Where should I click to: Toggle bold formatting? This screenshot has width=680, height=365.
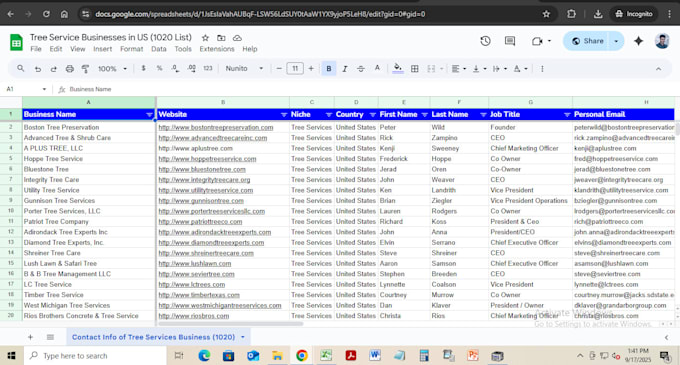[329, 68]
